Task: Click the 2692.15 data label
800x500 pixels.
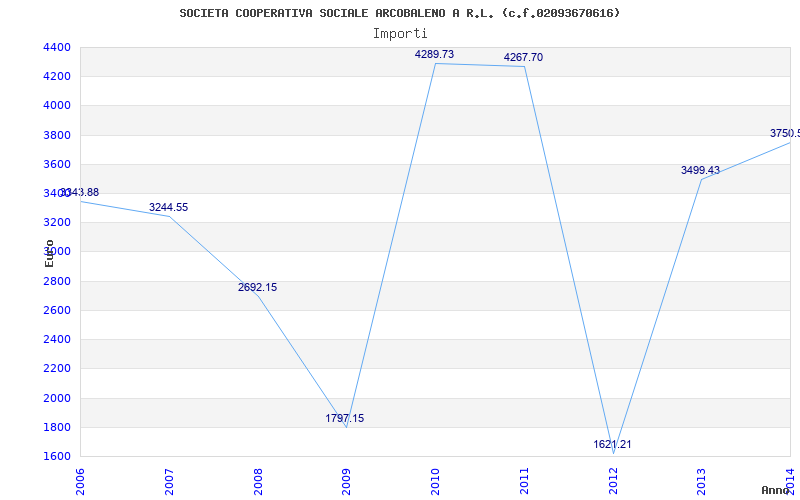Action: (x=257, y=287)
